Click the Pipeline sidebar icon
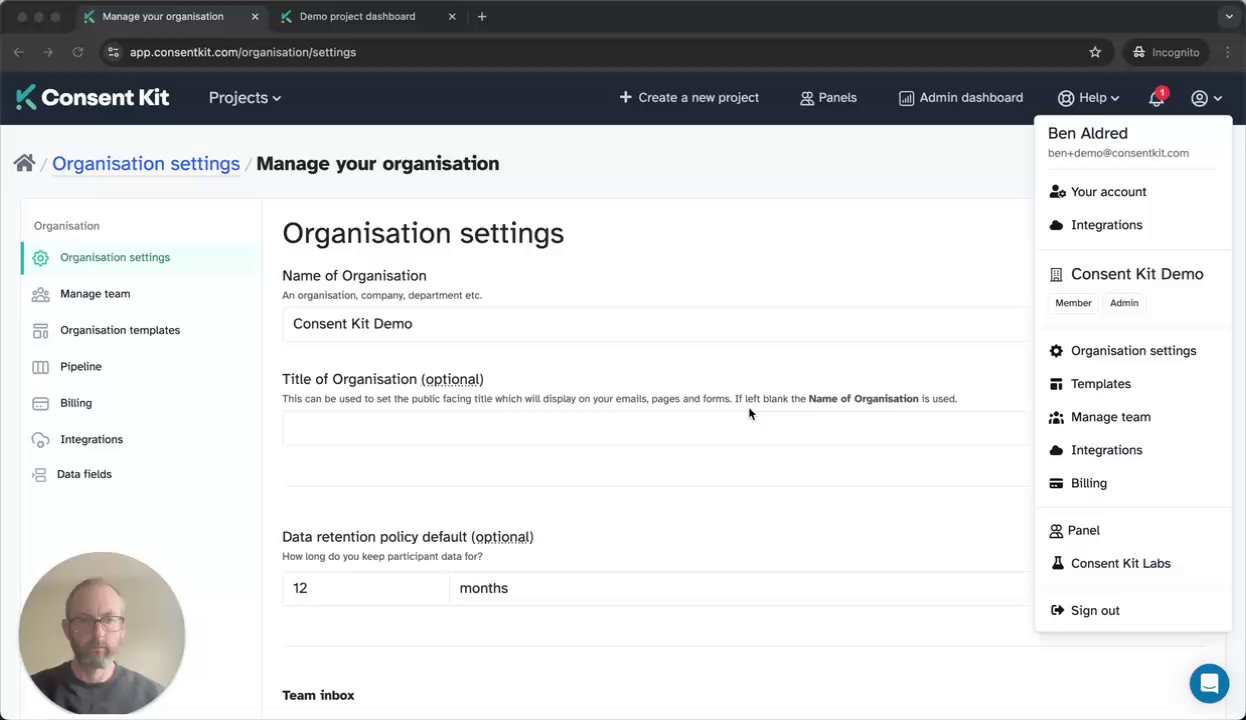Viewport: 1246px width, 720px height. point(40,367)
